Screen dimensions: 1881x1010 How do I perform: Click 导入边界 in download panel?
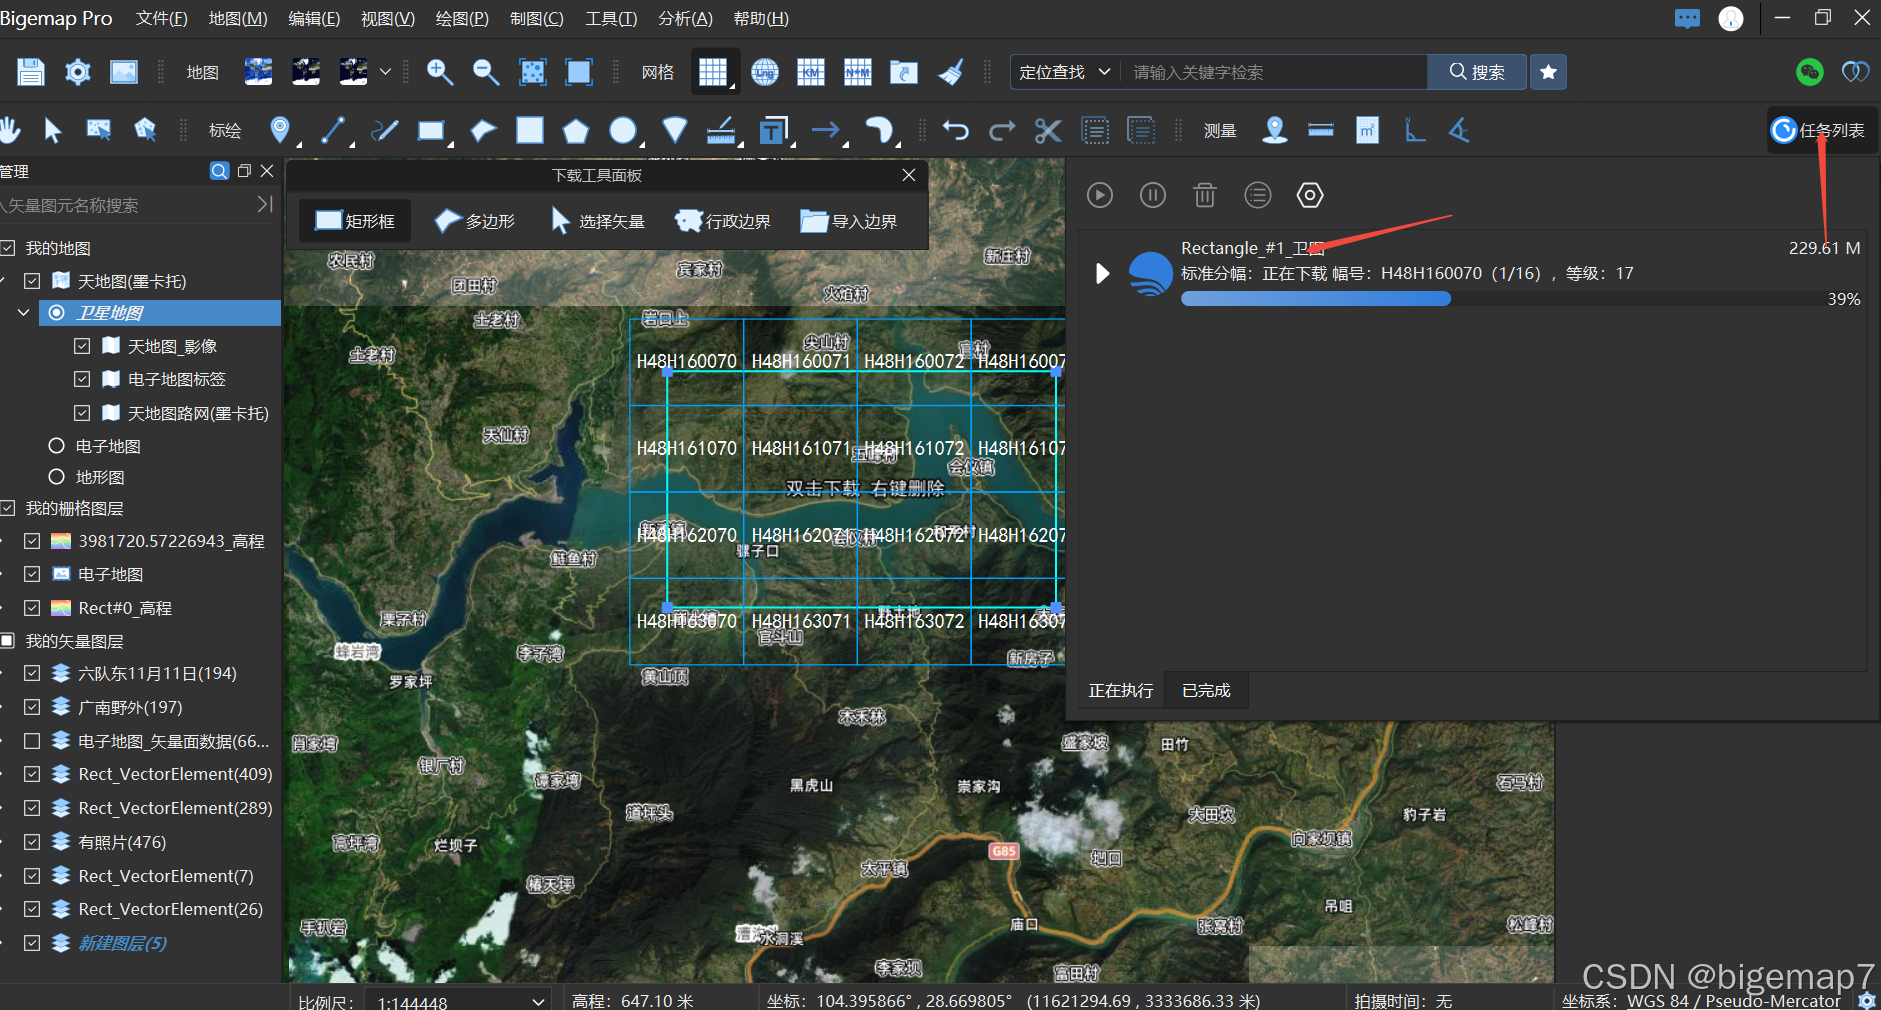point(849,221)
